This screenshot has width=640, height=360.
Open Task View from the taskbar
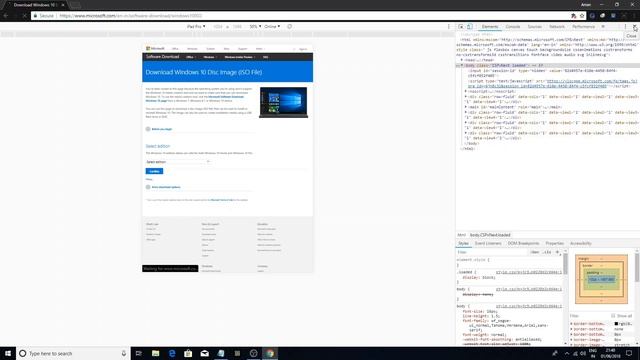(x=138, y=353)
